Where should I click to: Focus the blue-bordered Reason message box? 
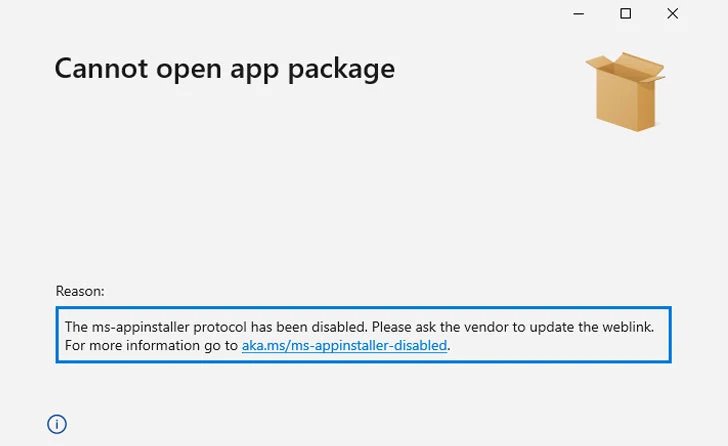click(x=364, y=335)
